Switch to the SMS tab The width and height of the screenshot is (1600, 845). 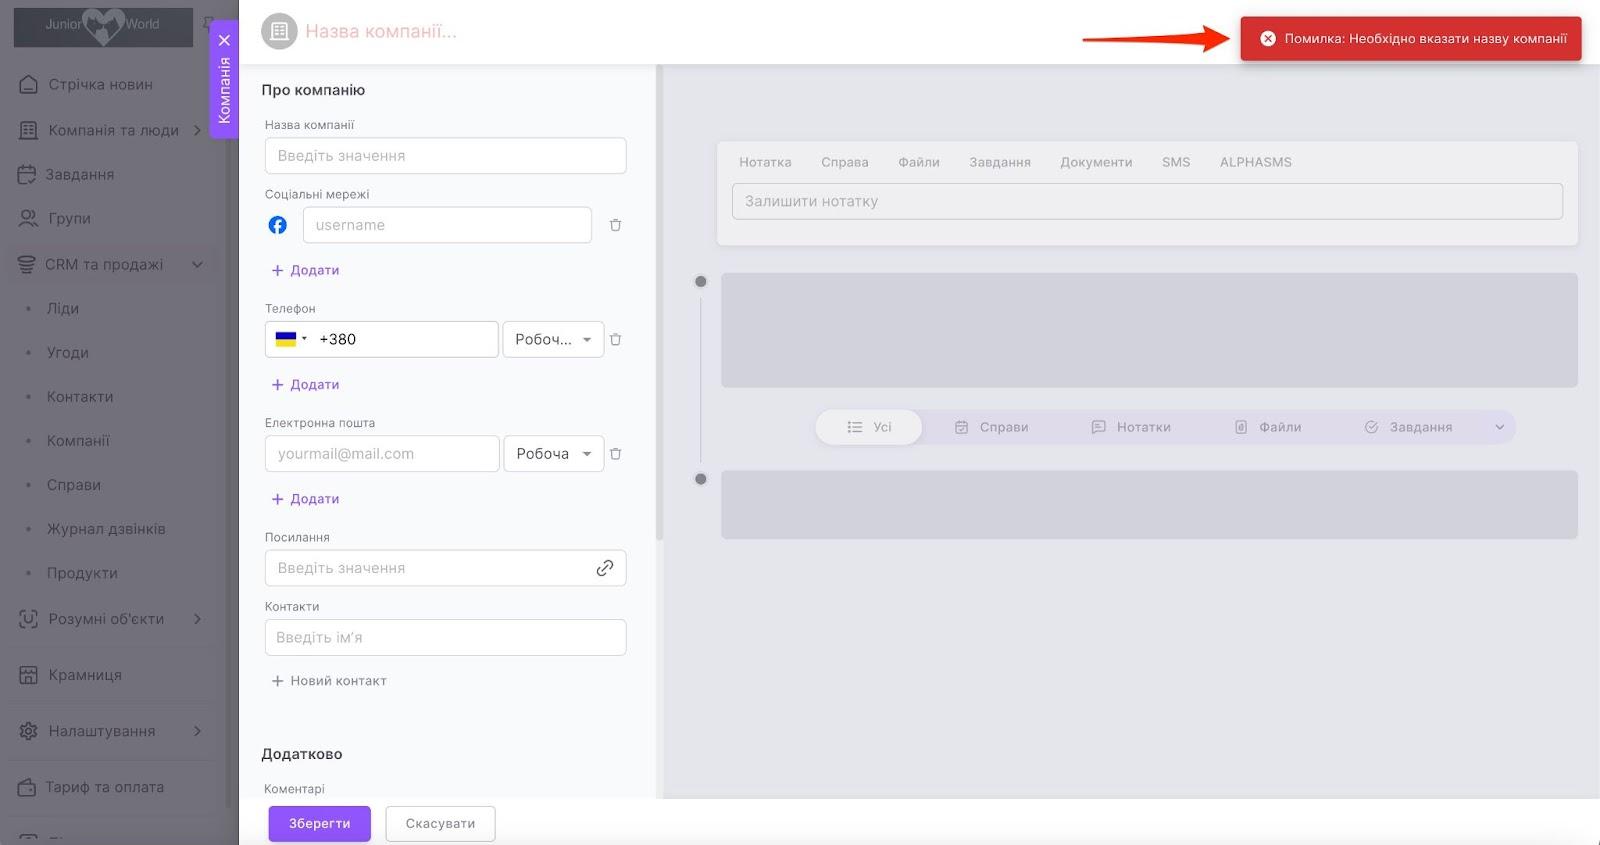click(x=1176, y=162)
